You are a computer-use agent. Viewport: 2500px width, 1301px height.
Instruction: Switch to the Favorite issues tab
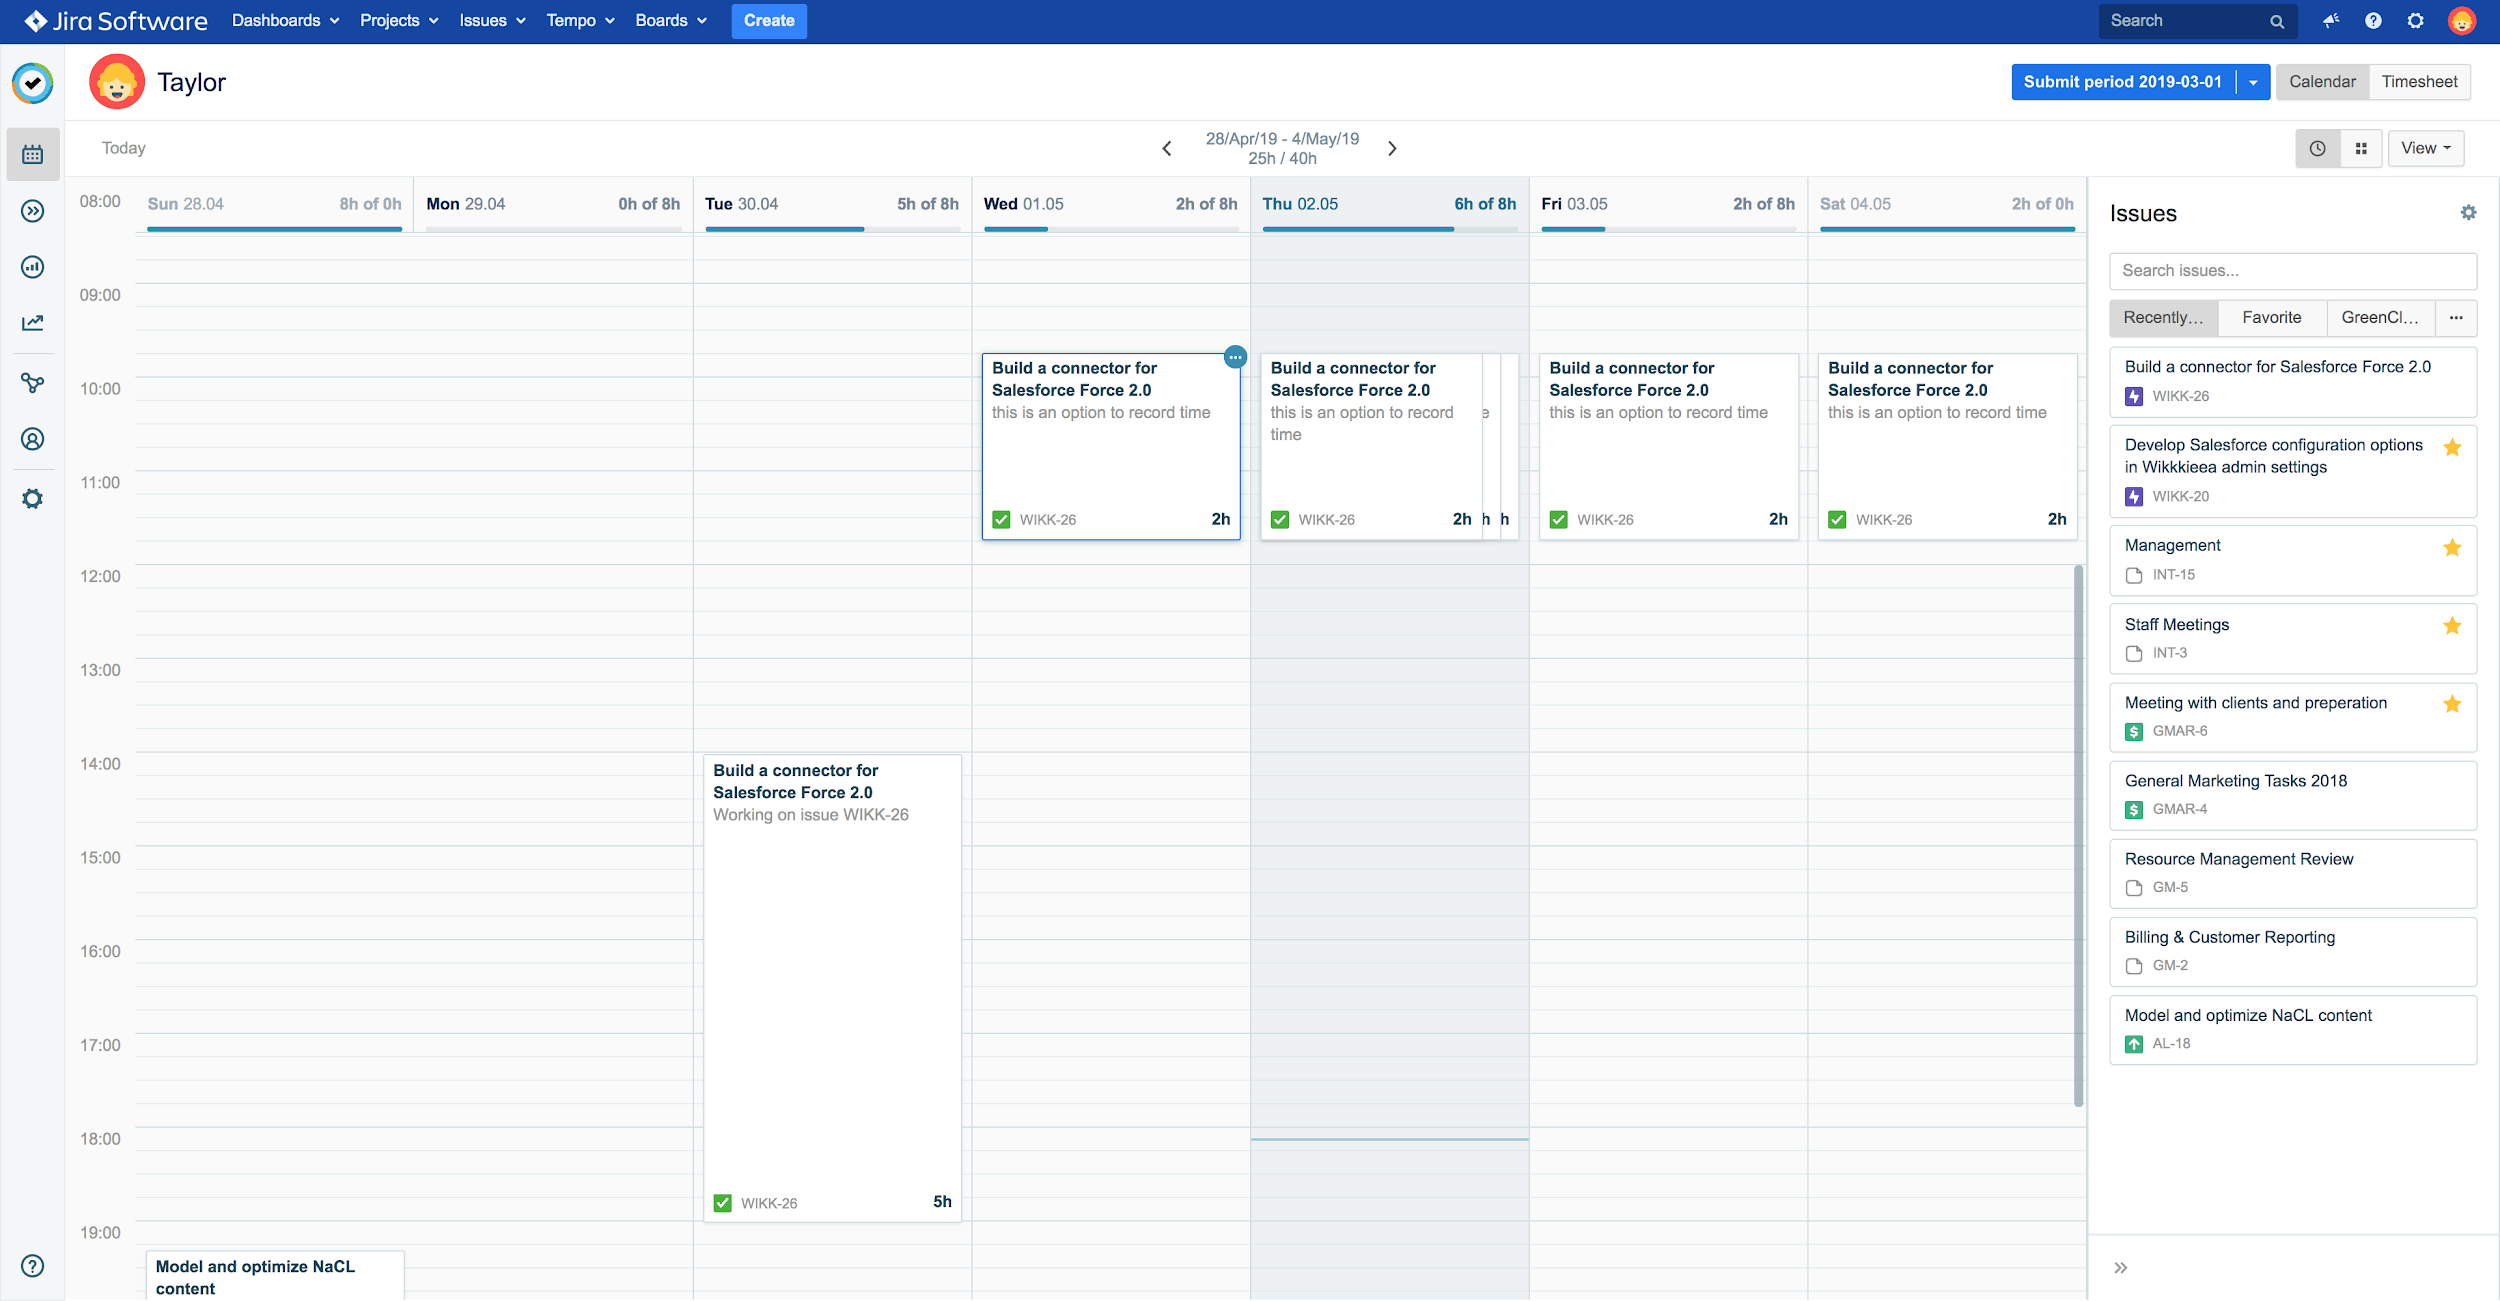tap(2272, 317)
